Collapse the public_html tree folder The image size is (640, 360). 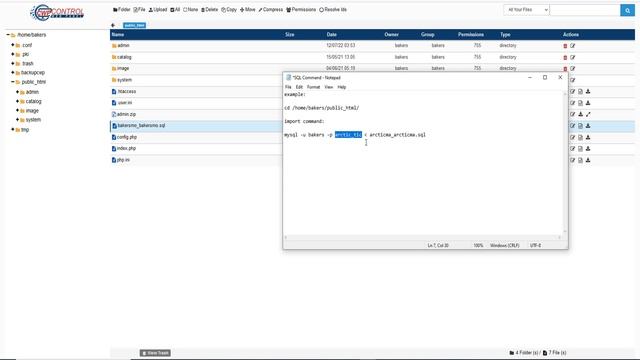(13, 82)
